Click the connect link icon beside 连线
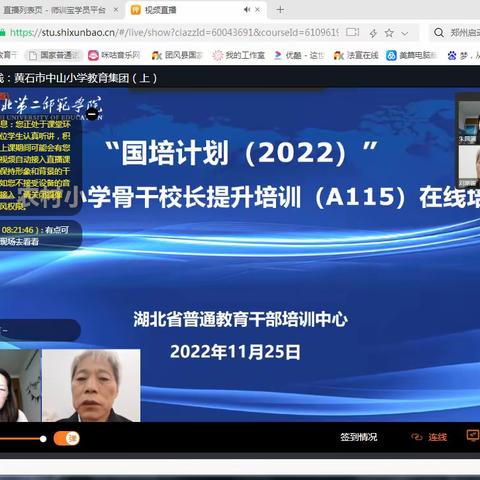The height and width of the screenshot is (480, 480). (417, 437)
